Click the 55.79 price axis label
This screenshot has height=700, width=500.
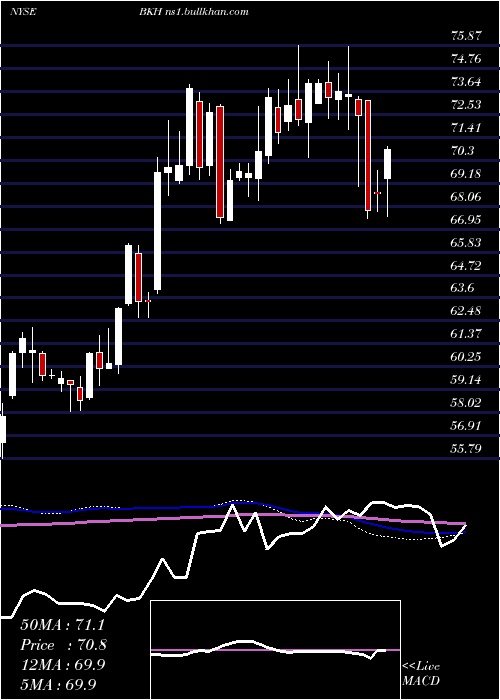pos(467,448)
